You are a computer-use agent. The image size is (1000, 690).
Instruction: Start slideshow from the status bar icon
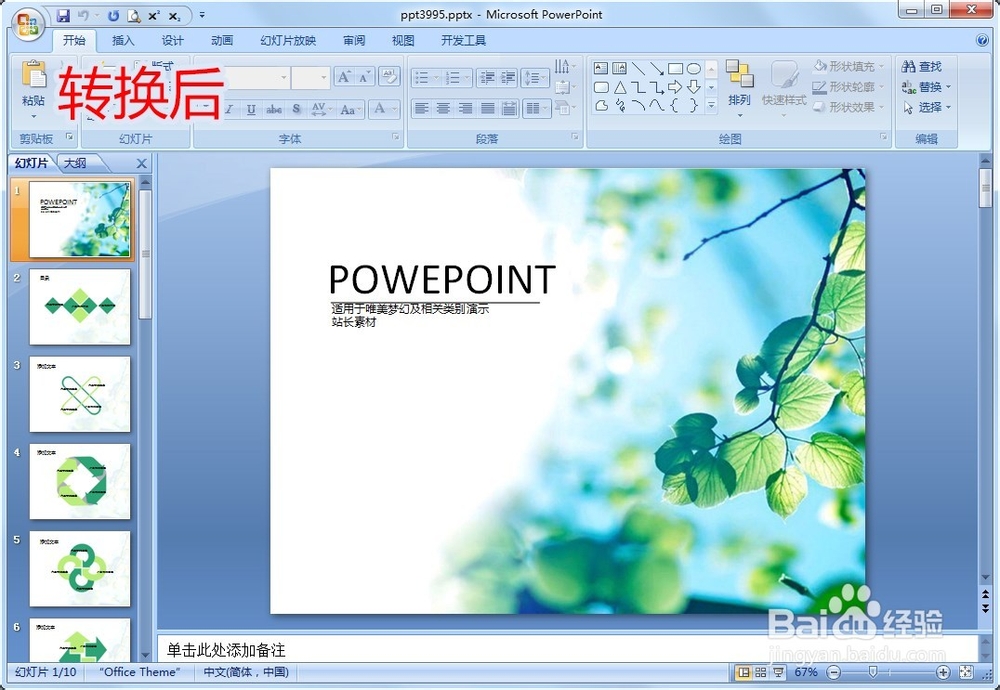point(777,672)
